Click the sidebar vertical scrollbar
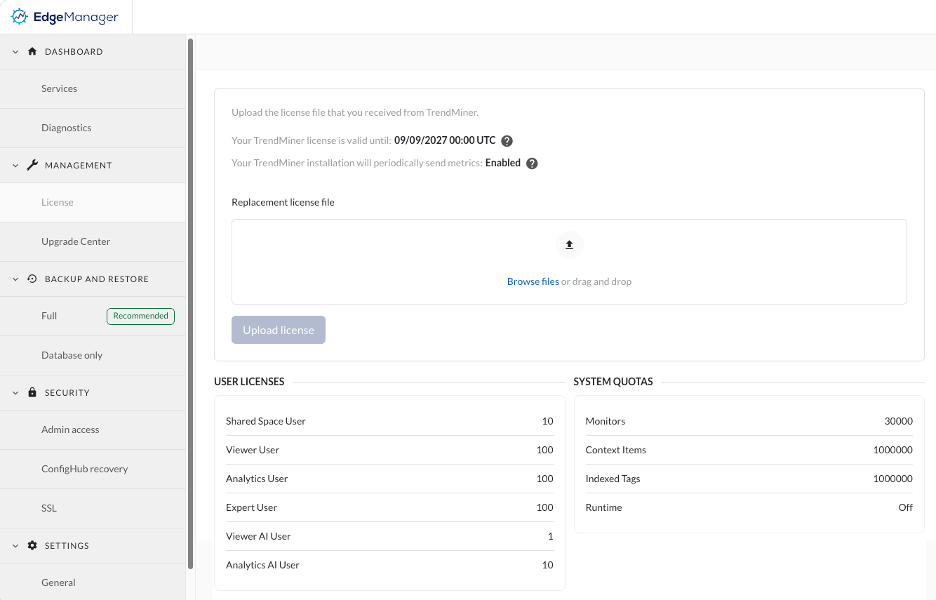This screenshot has width=936, height=600. (190, 303)
